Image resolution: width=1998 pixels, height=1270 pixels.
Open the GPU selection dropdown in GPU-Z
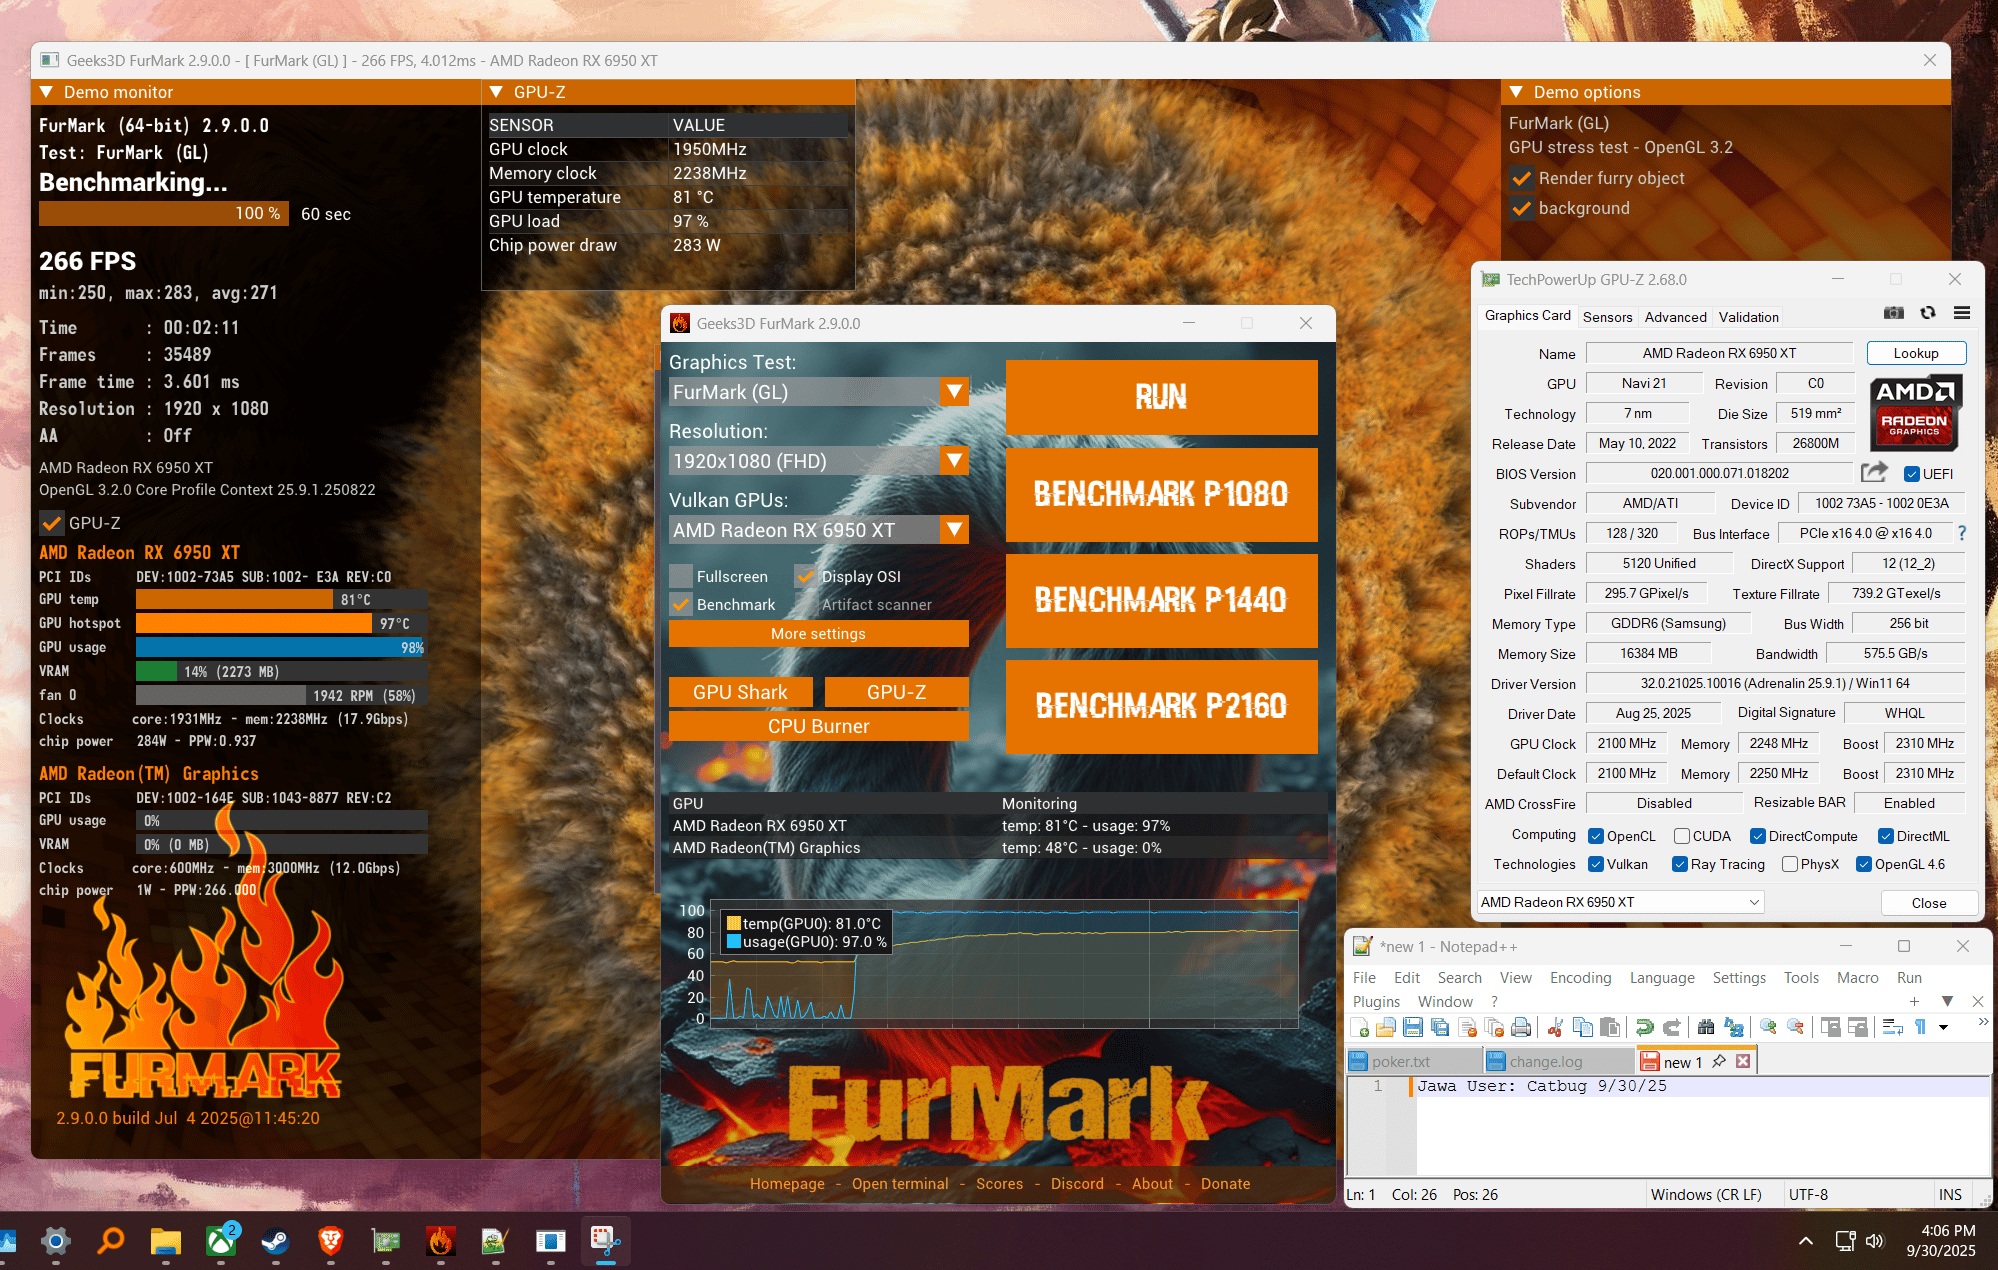(1620, 902)
